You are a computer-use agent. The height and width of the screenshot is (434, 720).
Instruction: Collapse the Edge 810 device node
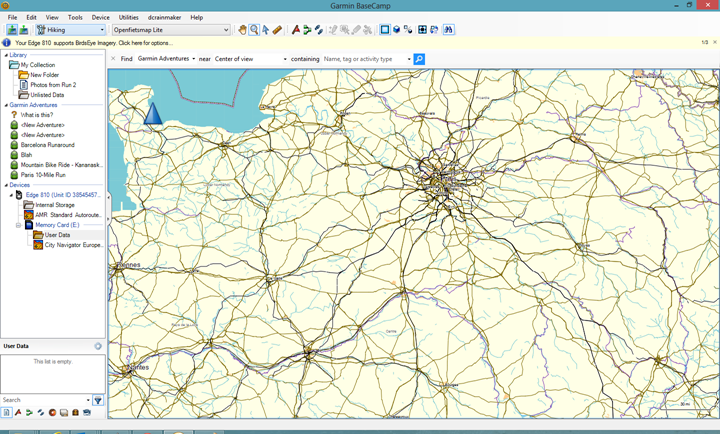(11, 195)
